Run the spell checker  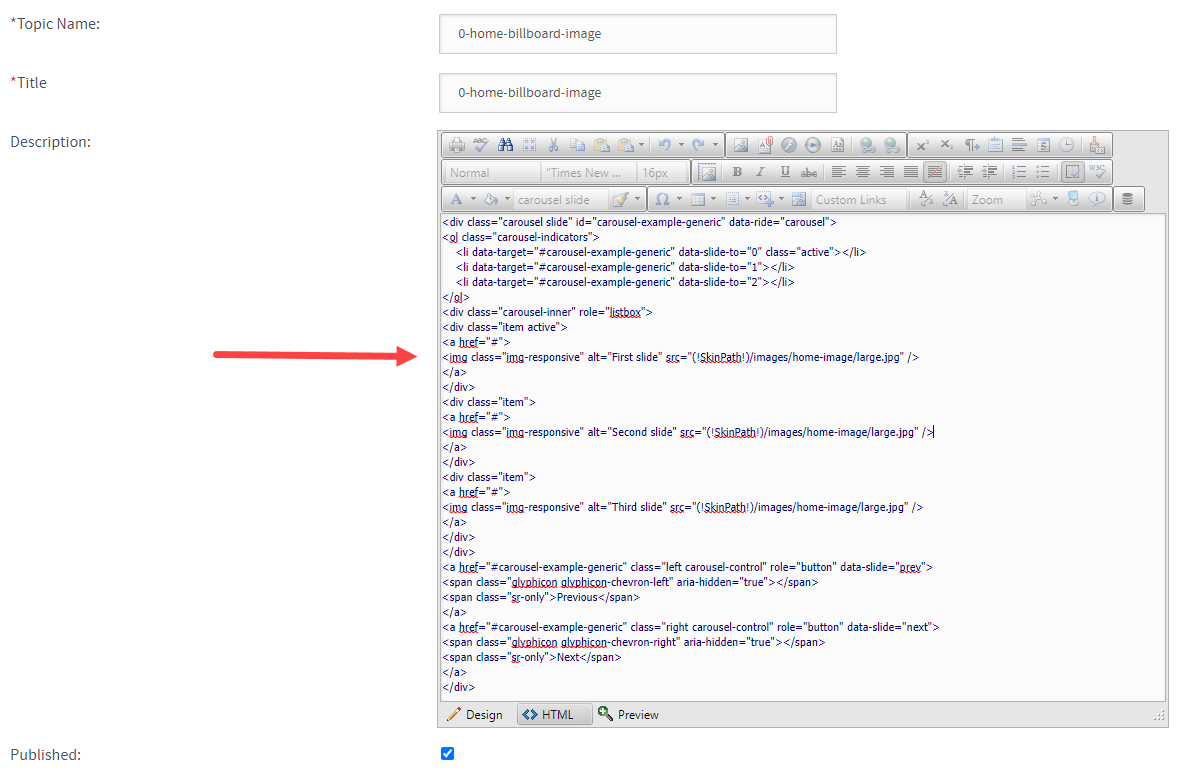tap(480, 144)
